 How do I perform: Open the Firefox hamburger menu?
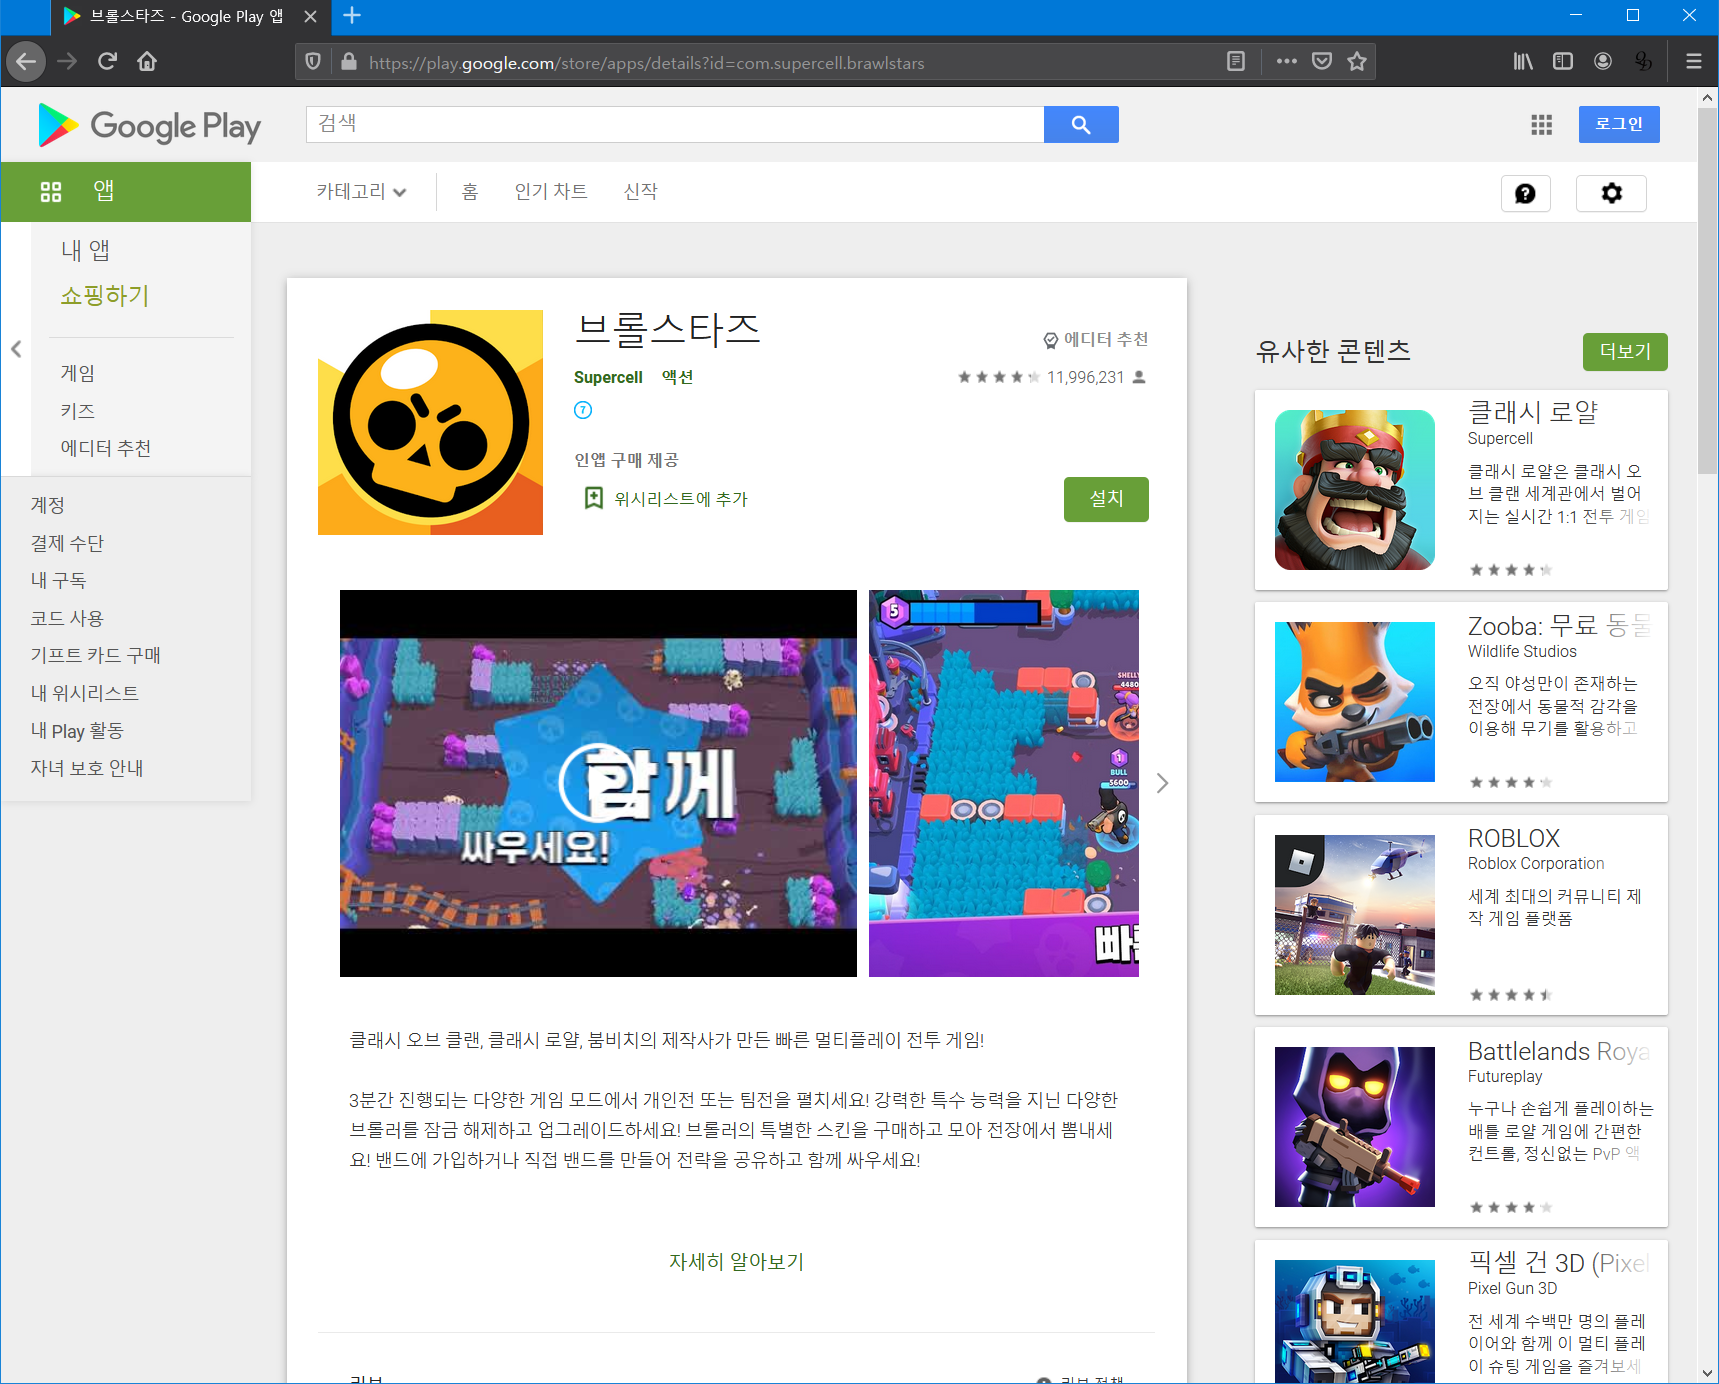click(x=1693, y=62)
